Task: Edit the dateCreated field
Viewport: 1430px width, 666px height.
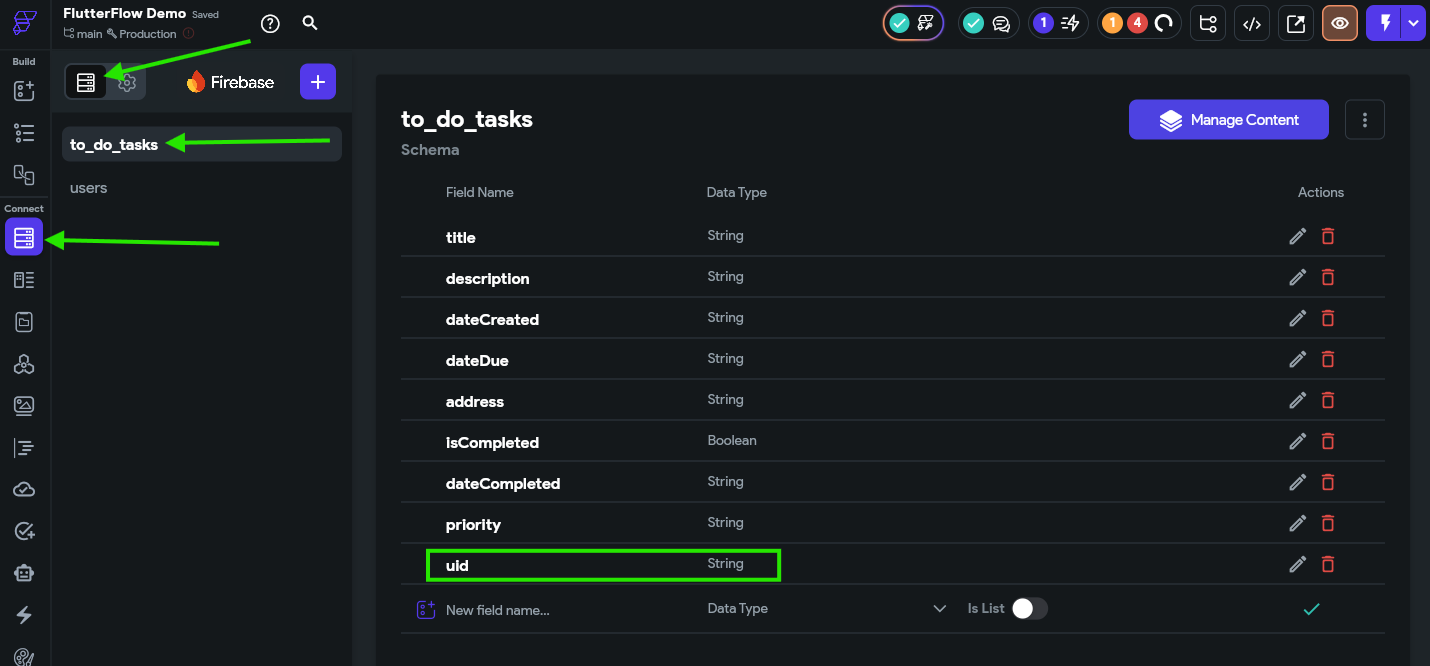Action: (1298, 318)
